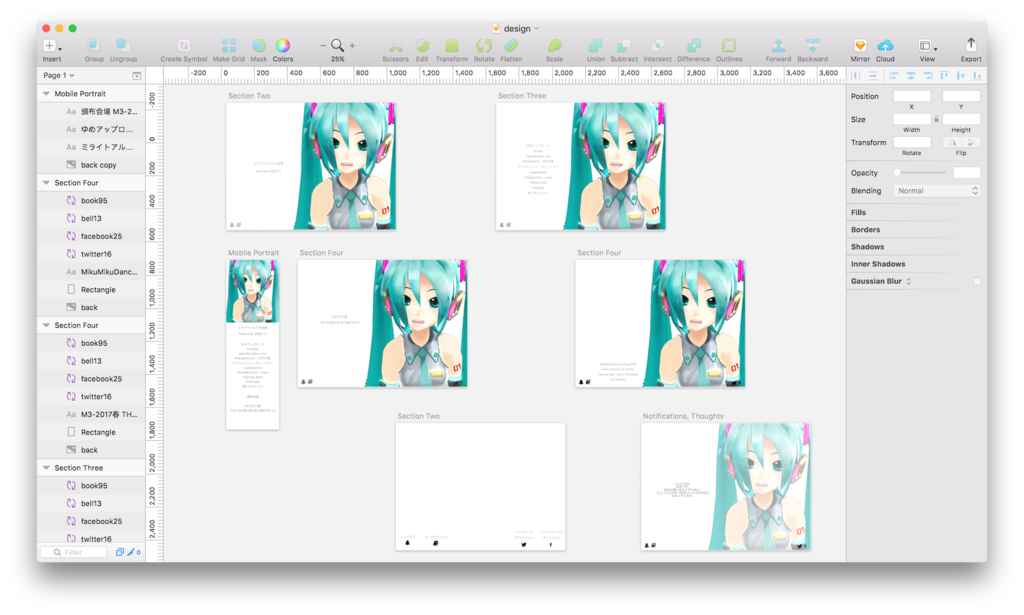Apply the Subtract boolean operation
The width and height of the screenshot is (1024, 615).
[x=624, y=45]
